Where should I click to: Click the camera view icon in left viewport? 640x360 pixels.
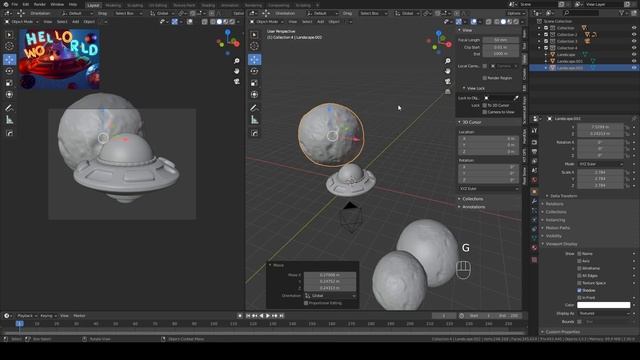click(x=237, y=81)
